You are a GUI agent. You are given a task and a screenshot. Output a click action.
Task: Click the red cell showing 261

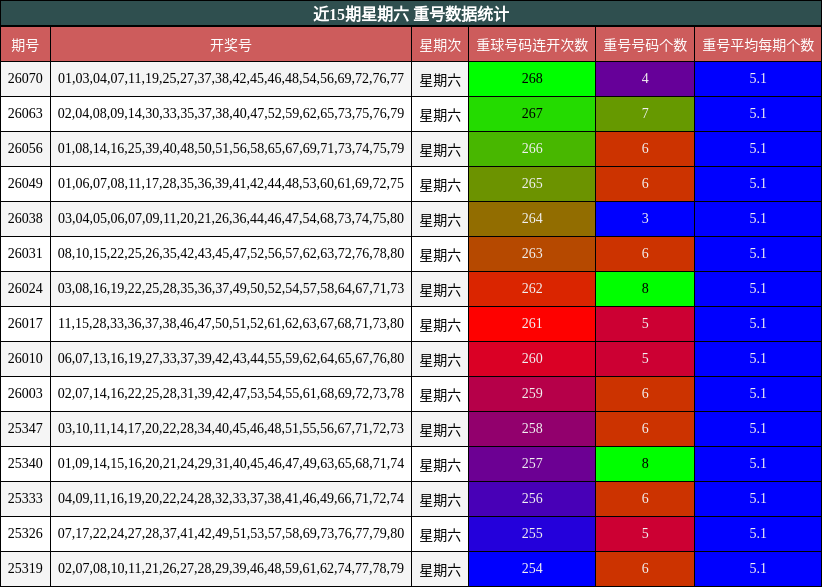tap(532, 323)
